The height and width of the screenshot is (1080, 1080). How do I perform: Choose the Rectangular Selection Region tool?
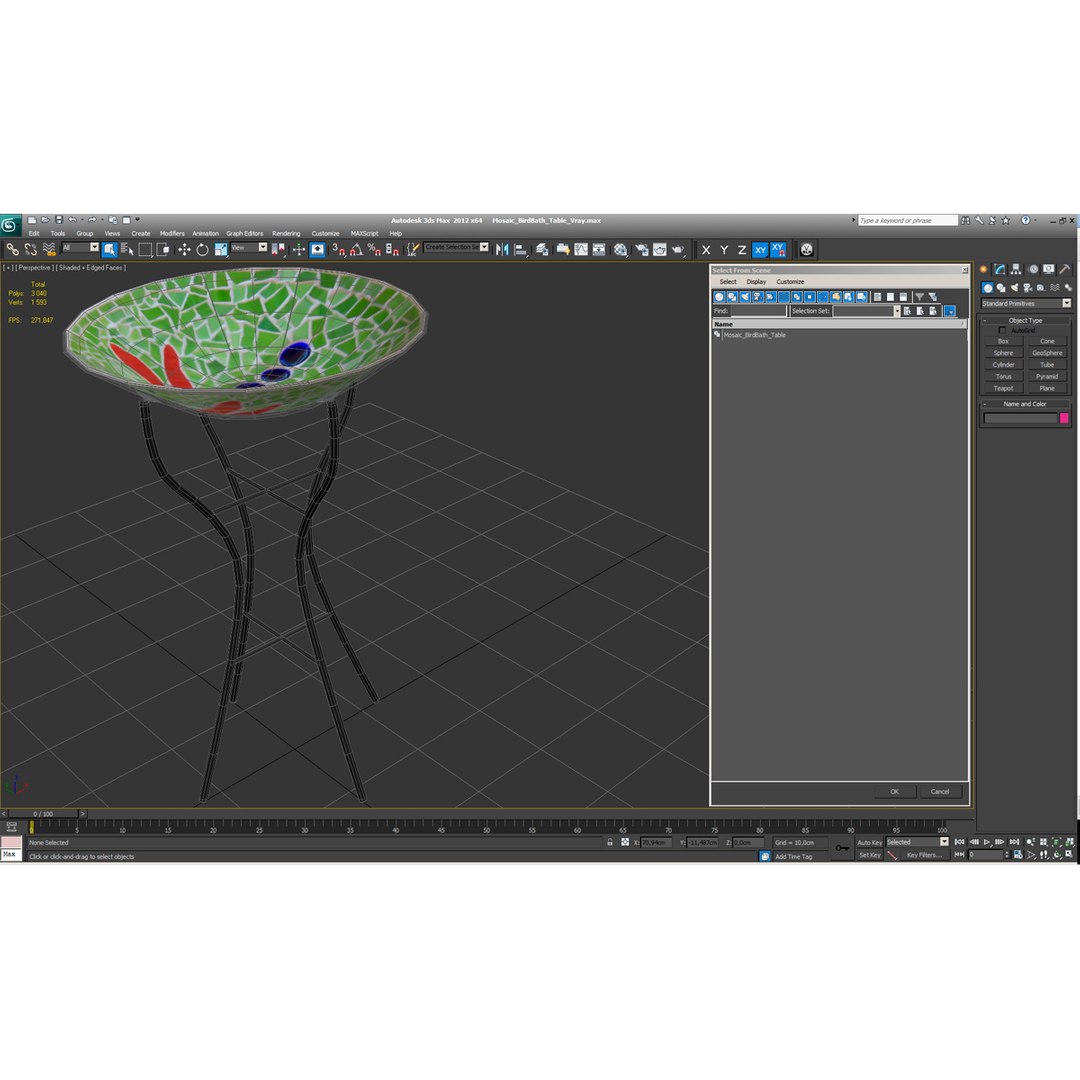point(145,250)
